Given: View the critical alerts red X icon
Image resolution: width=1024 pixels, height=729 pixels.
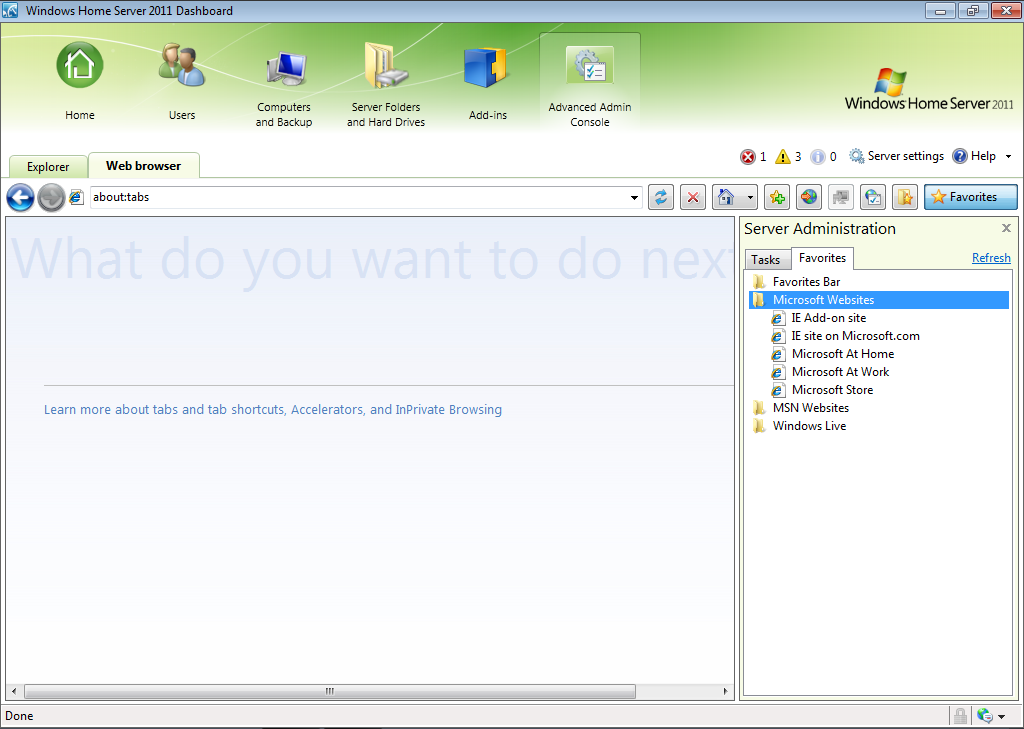Looking at the screenshot, I should pos(747,157).
